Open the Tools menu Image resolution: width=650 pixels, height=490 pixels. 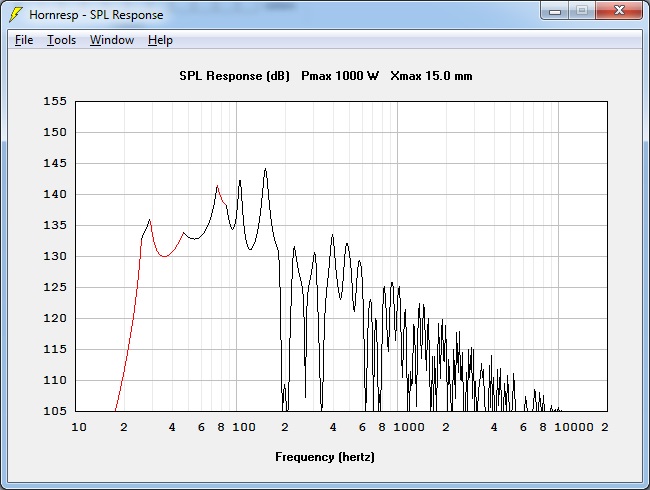click(x=61, y=40)
